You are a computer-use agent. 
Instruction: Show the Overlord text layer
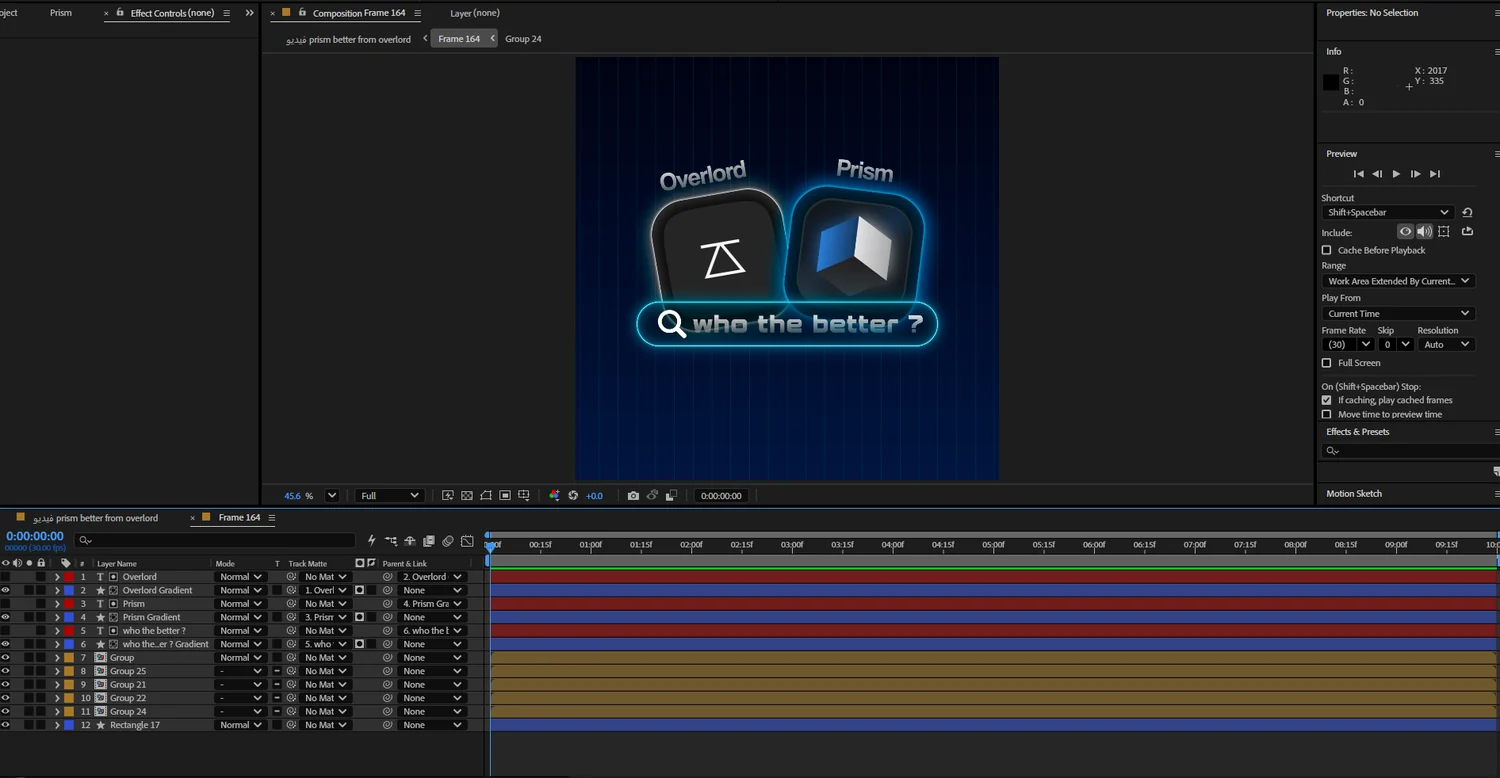click(5, 577)
